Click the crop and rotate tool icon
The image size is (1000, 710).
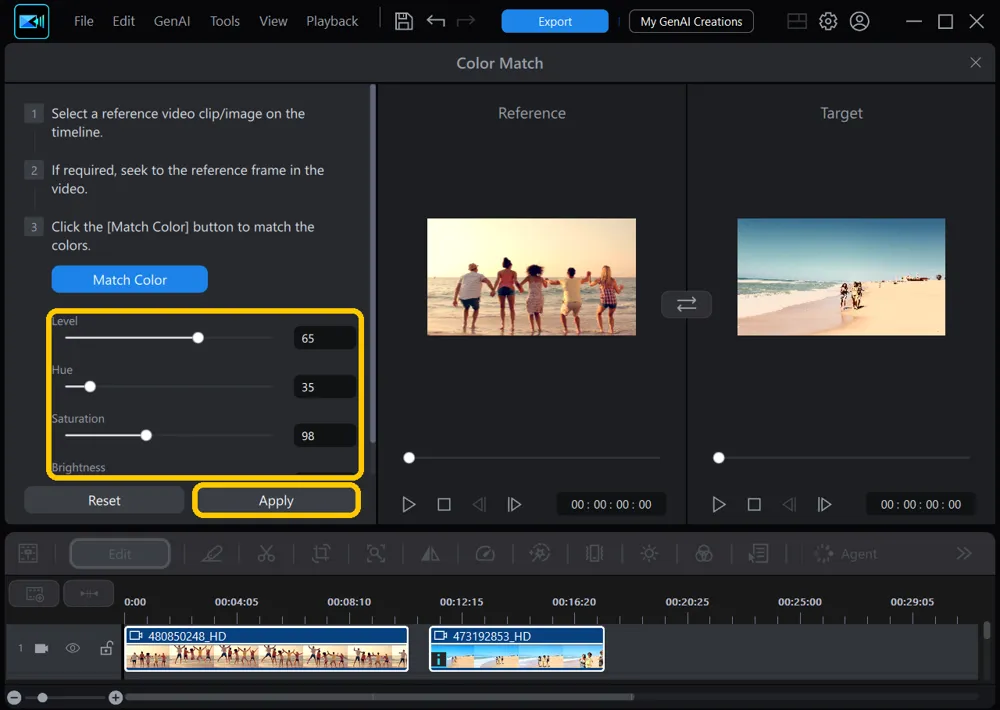coord(321,553)
